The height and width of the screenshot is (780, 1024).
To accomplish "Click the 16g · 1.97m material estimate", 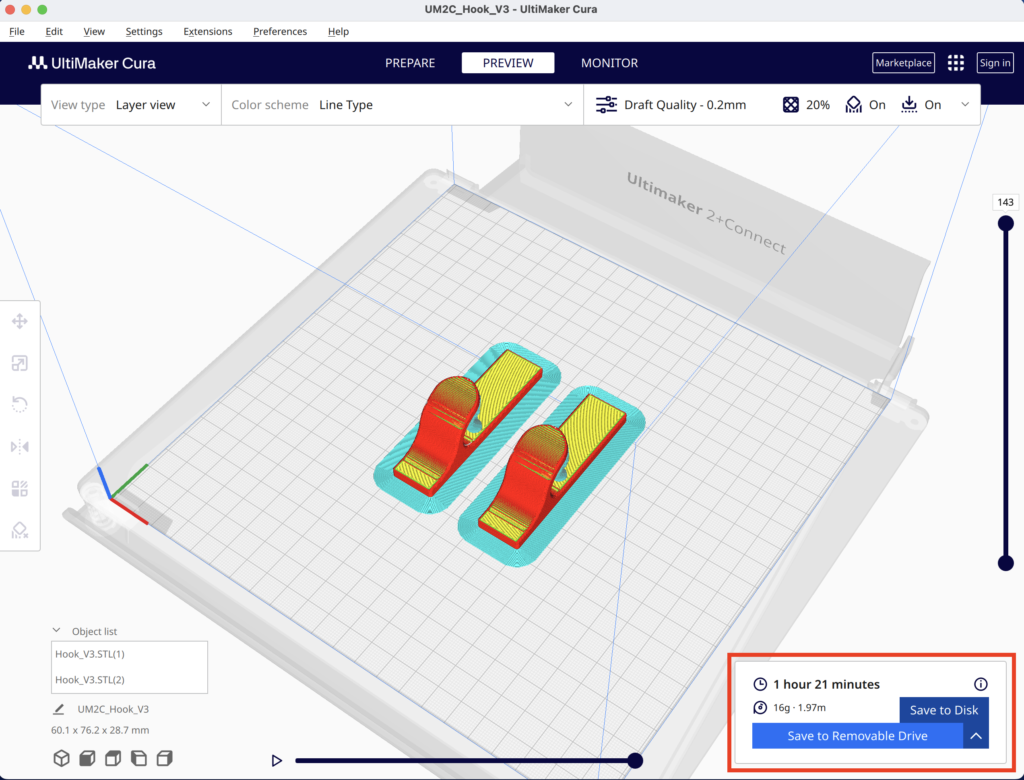I will click(x=799, y=707).
